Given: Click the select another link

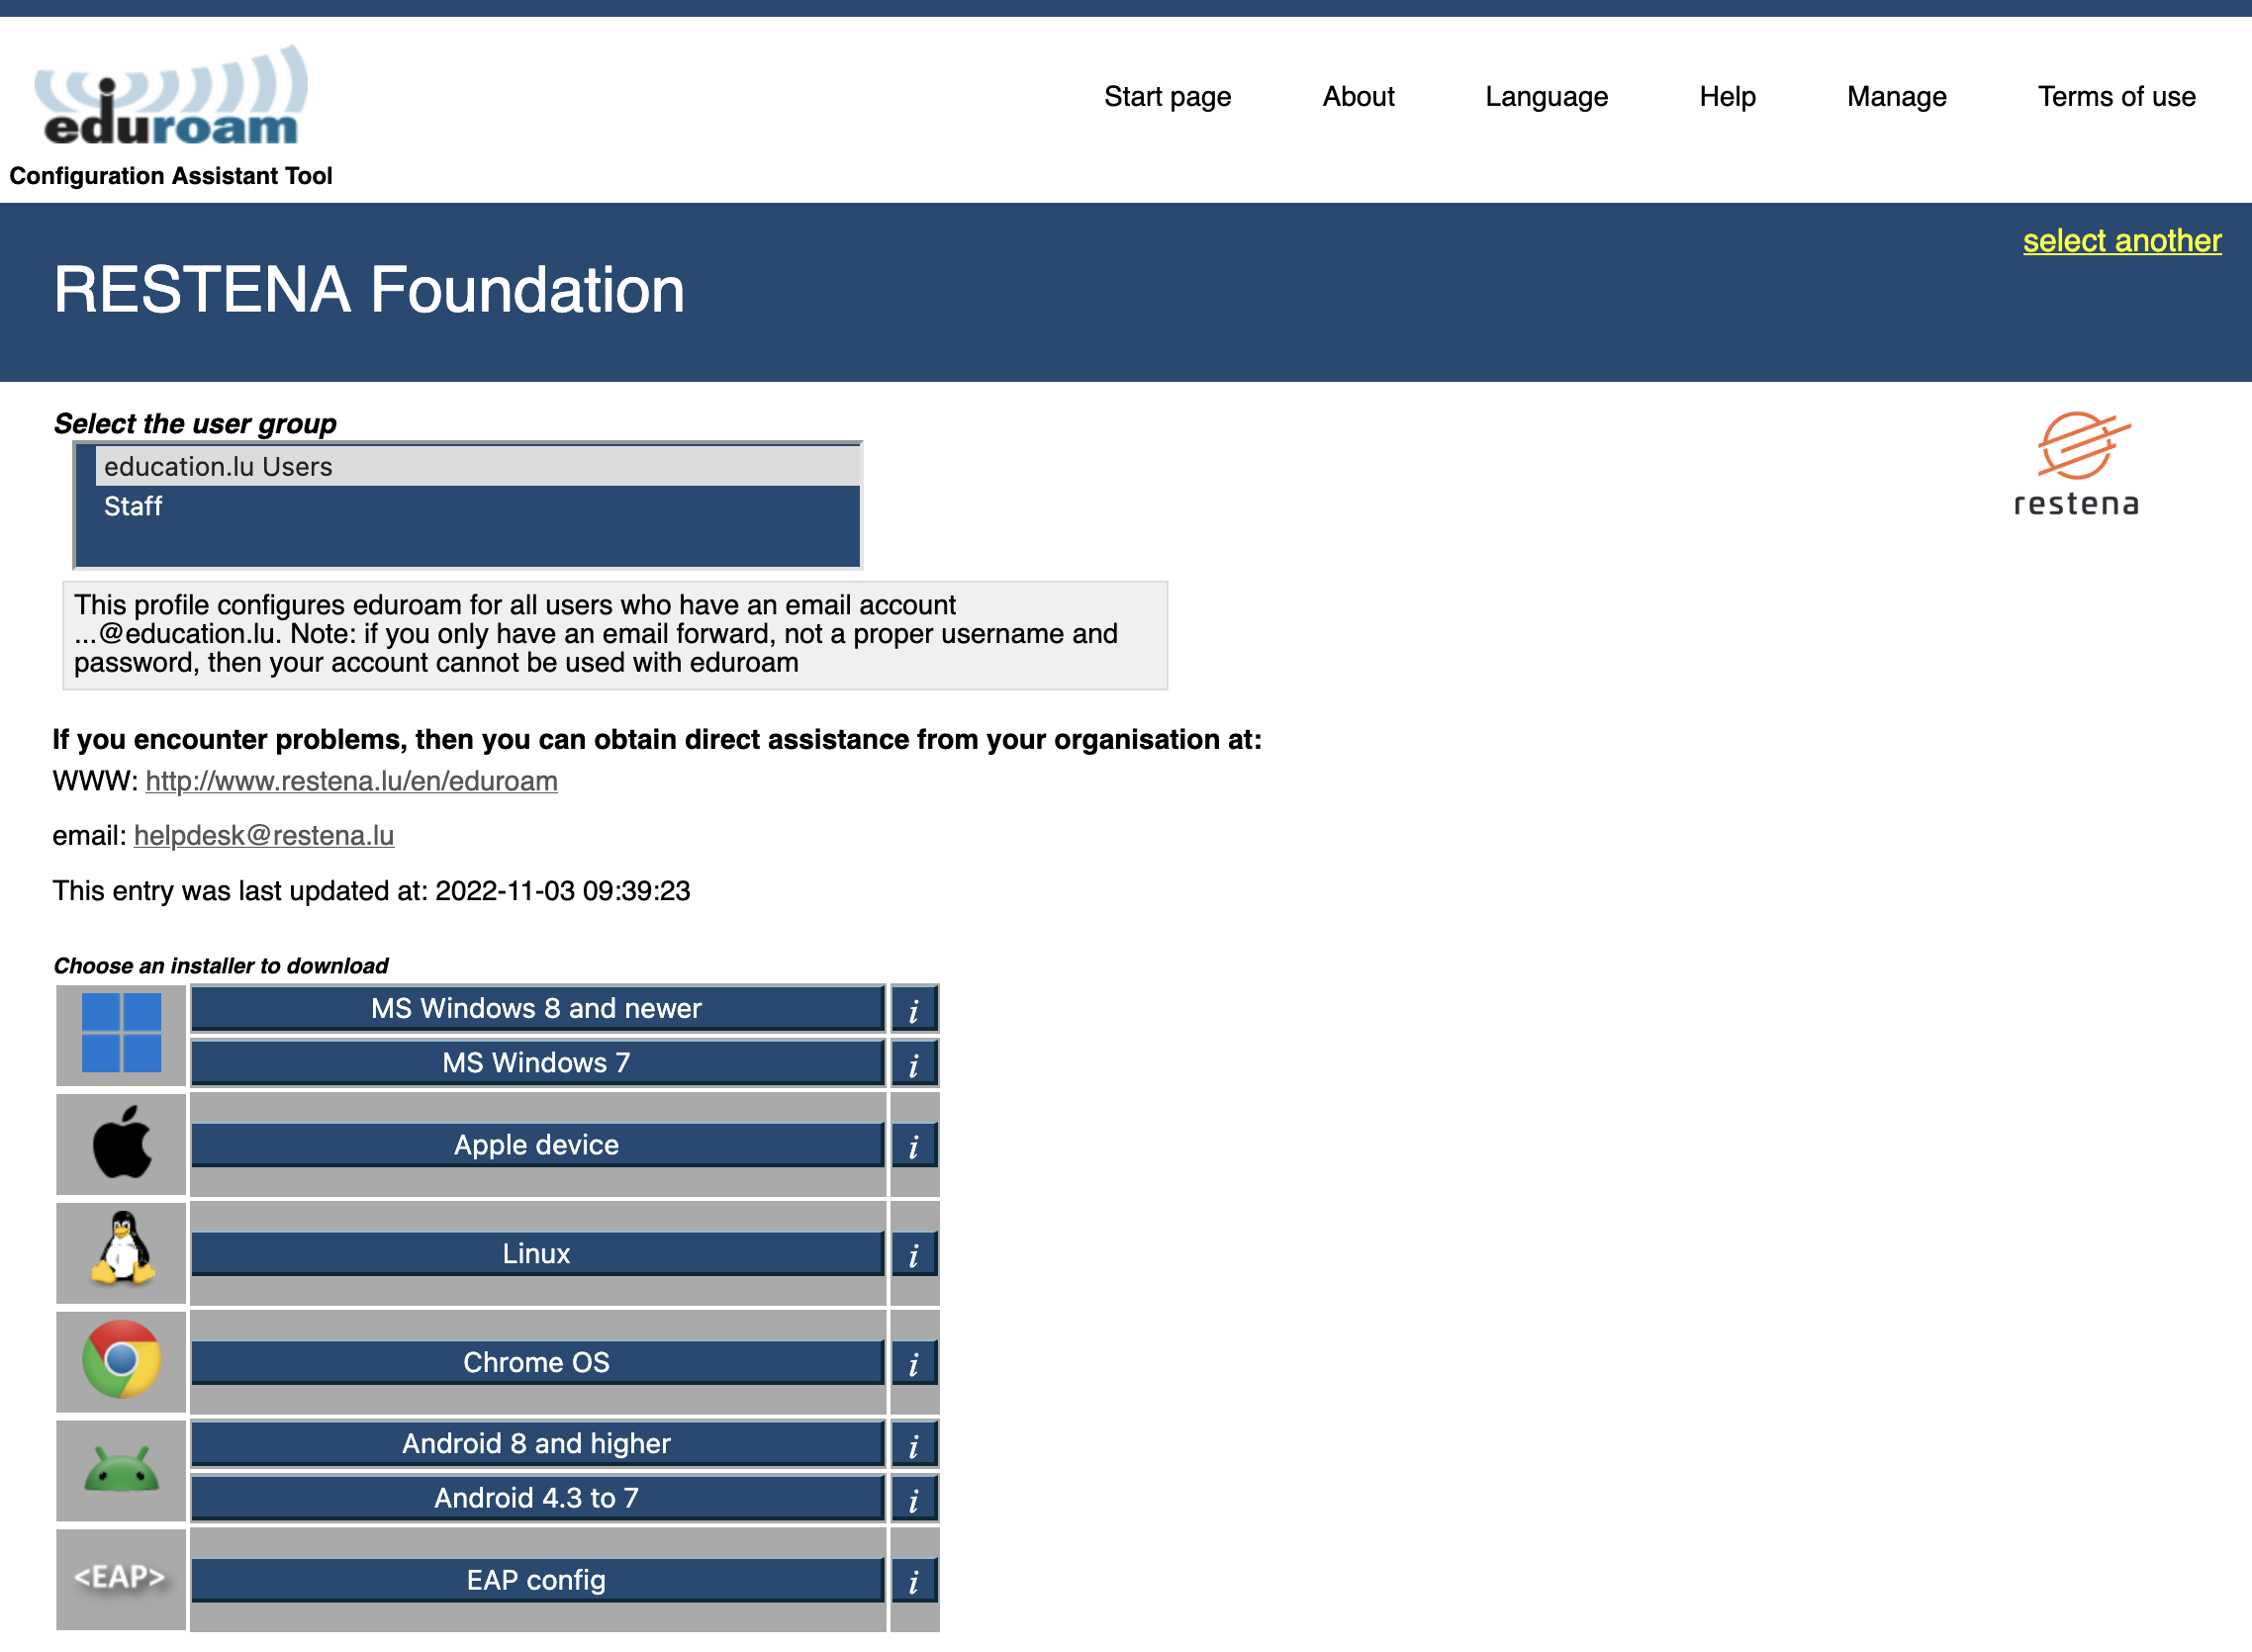Looking at the screenshot, I should [2121, 241].
